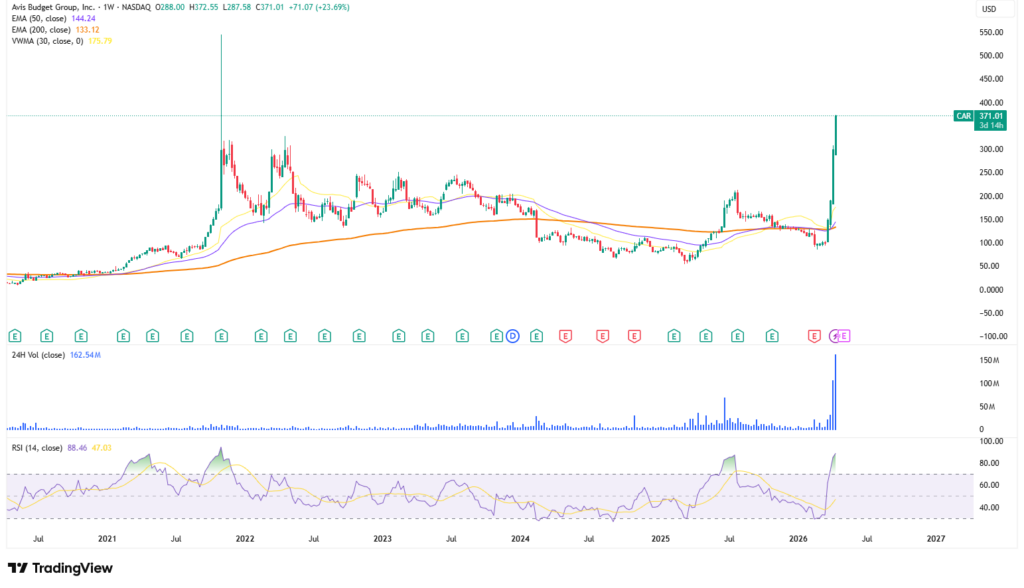Image resolution: width=1024 pixels, height=588 pixels.
Task: Click the Avis Budget Group symbol title
Action: pyautogui.click(x=60, y=7)
